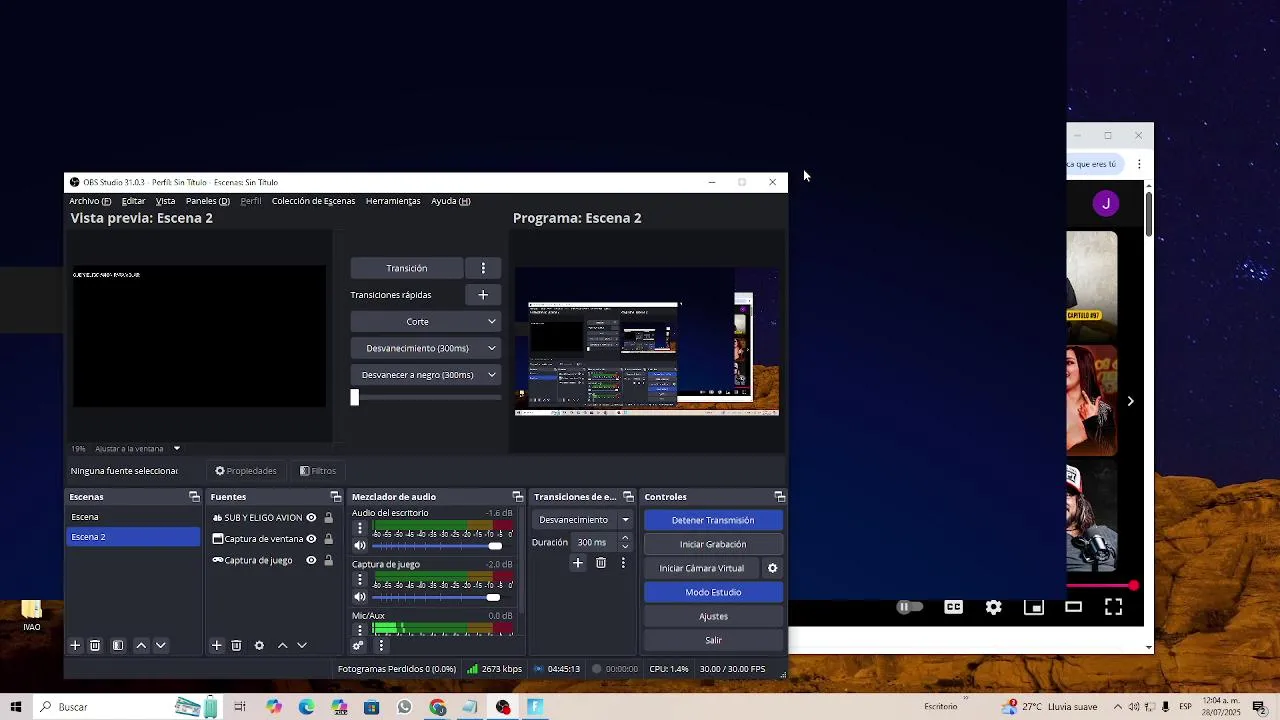Toggle the lock on the Captura de juego source
1280x720 pixels.
tap(328, 561)
